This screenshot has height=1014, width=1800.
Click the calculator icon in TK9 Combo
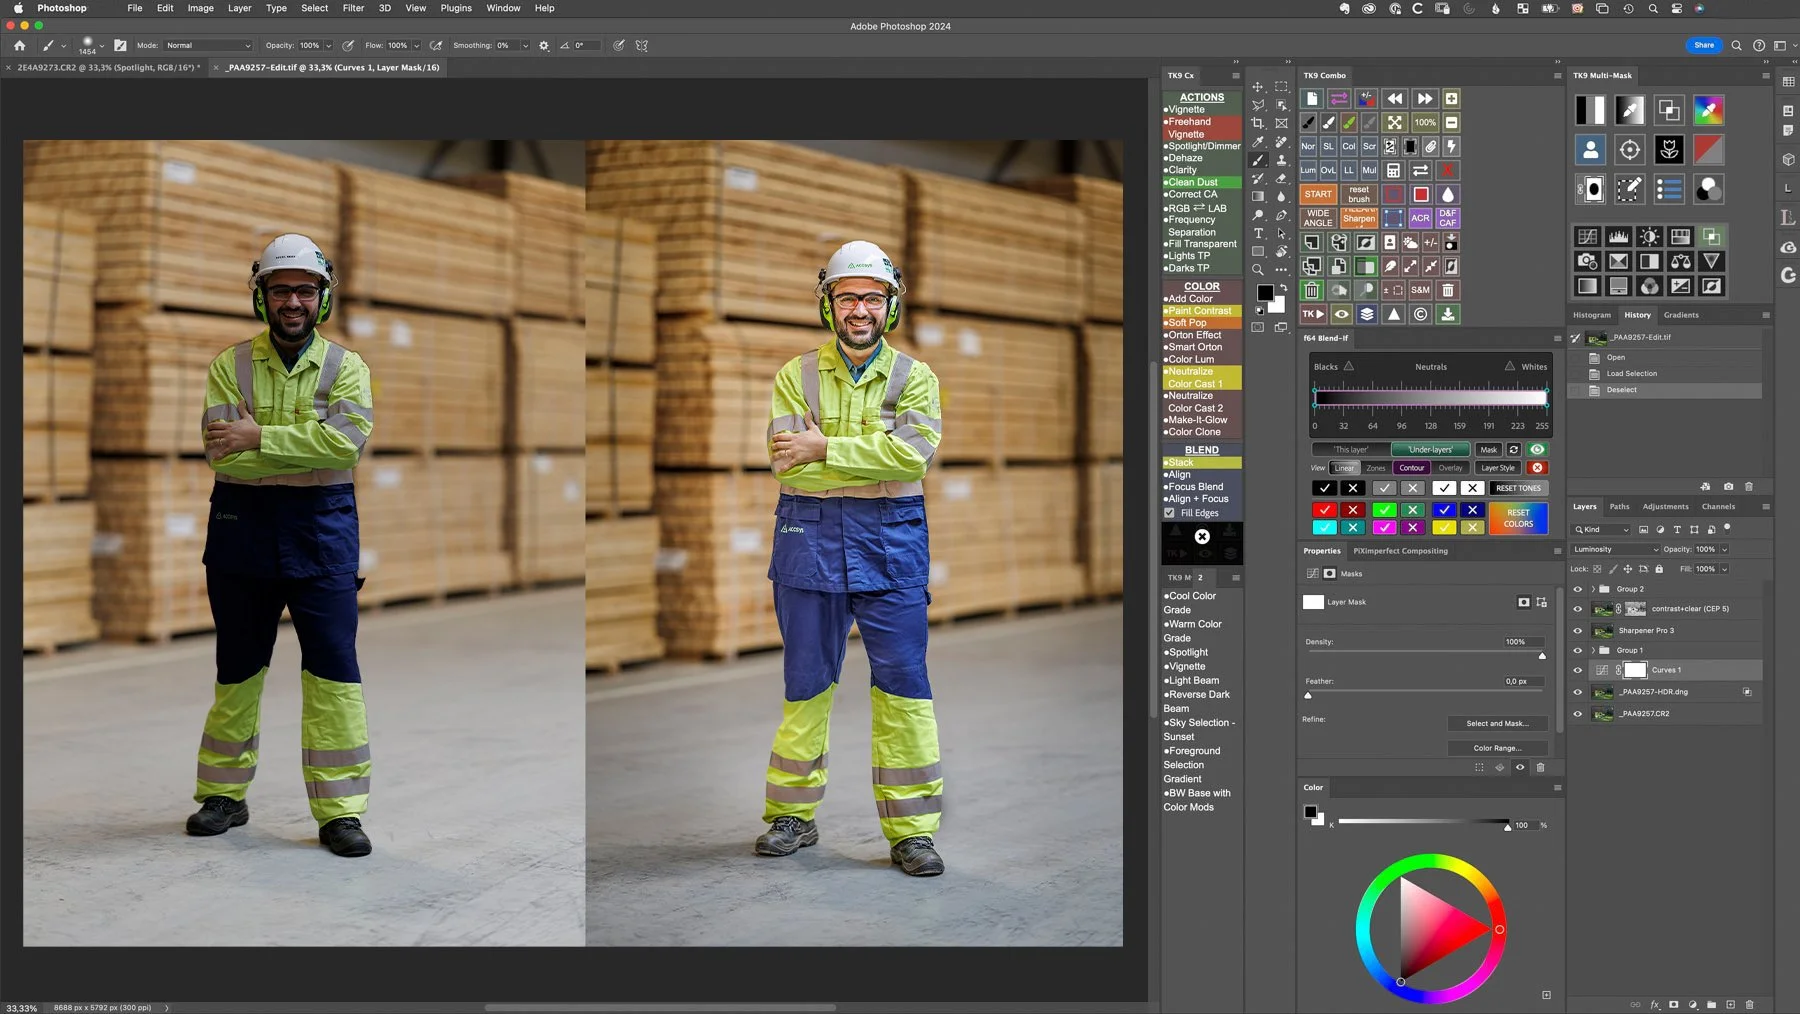1393,171
